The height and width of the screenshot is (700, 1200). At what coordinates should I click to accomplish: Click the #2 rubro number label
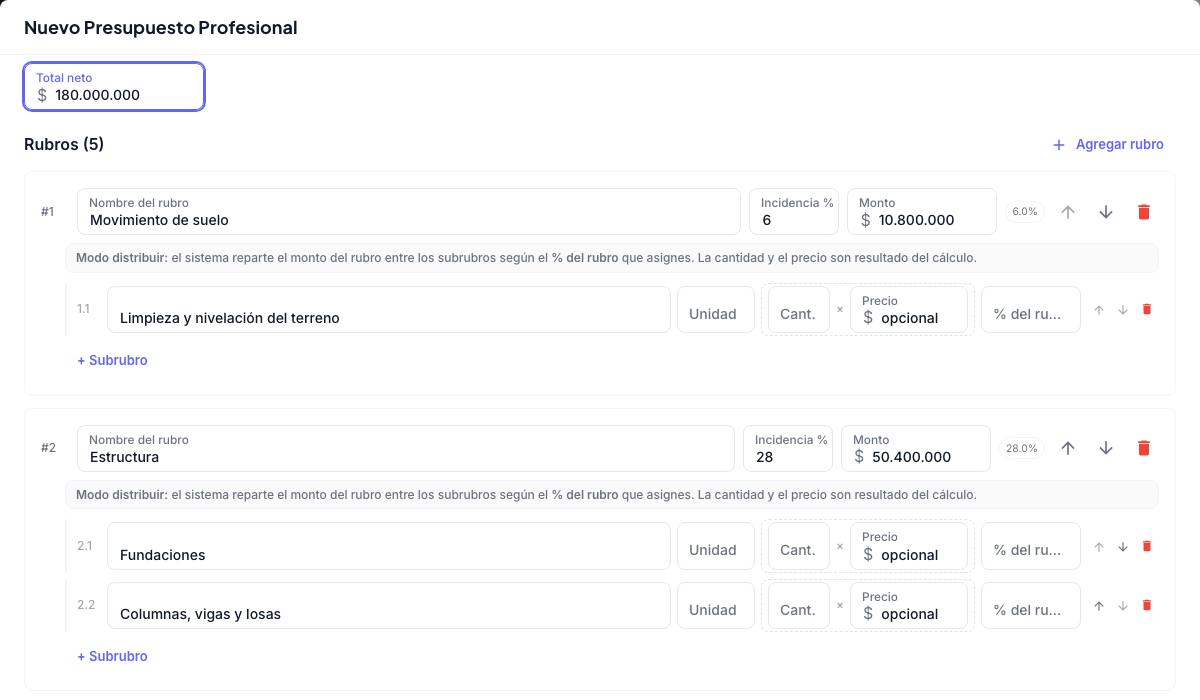48,448
